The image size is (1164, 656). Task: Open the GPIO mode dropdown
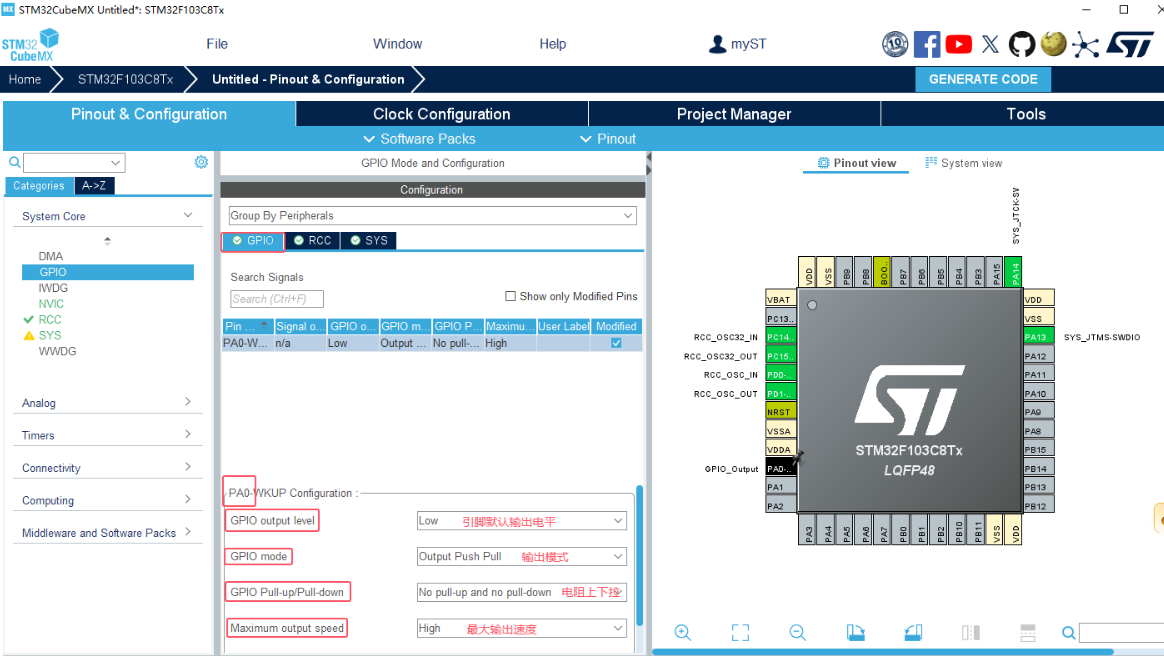(x=522, y=557)
